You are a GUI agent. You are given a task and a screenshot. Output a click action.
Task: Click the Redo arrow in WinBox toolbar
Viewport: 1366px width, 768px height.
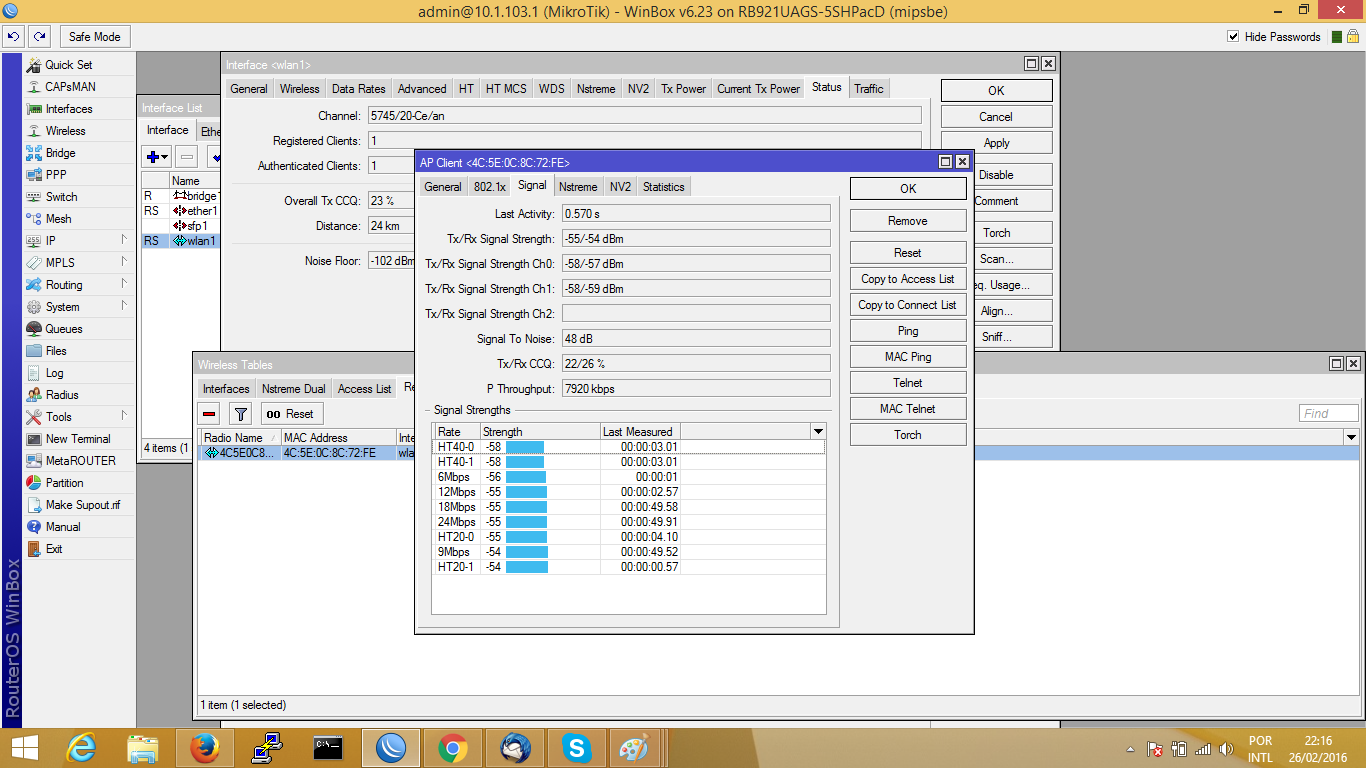pos(39,37)
